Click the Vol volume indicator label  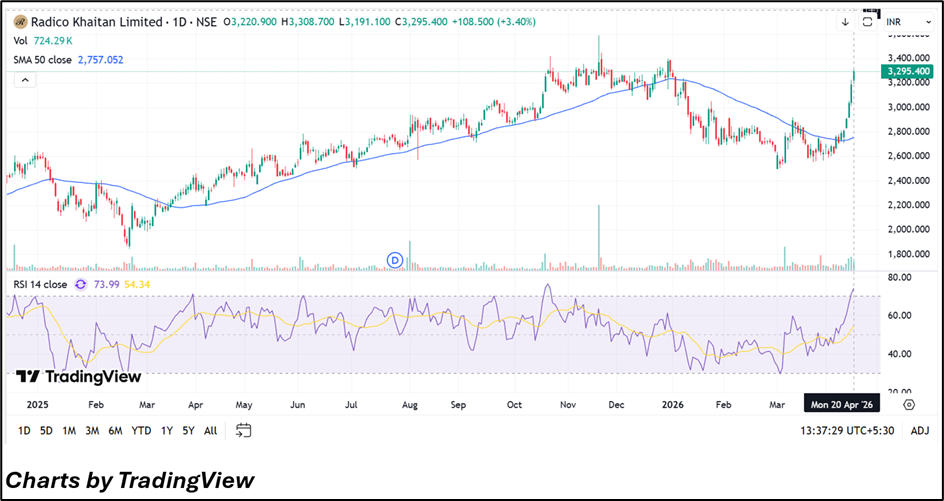click(x=20, y=41)
